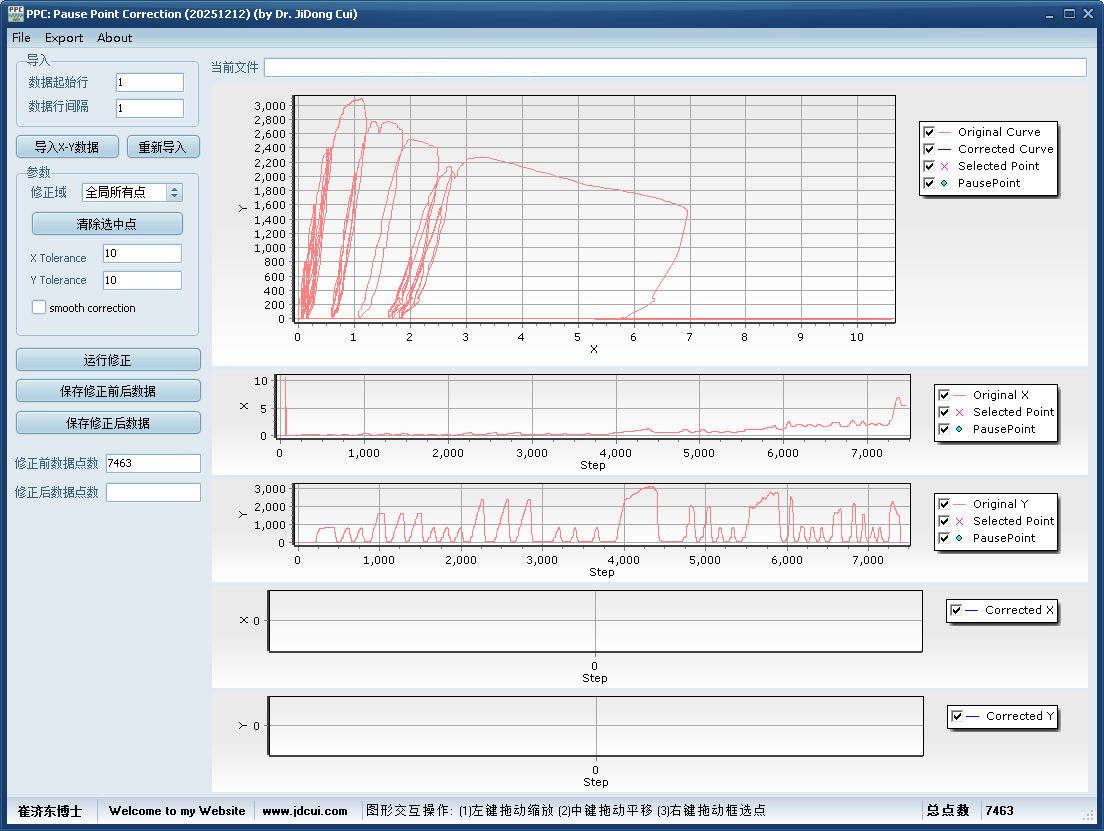Viewport: 1104px width, 831px height.
Task: Open the Export menu
Action: 64,38
